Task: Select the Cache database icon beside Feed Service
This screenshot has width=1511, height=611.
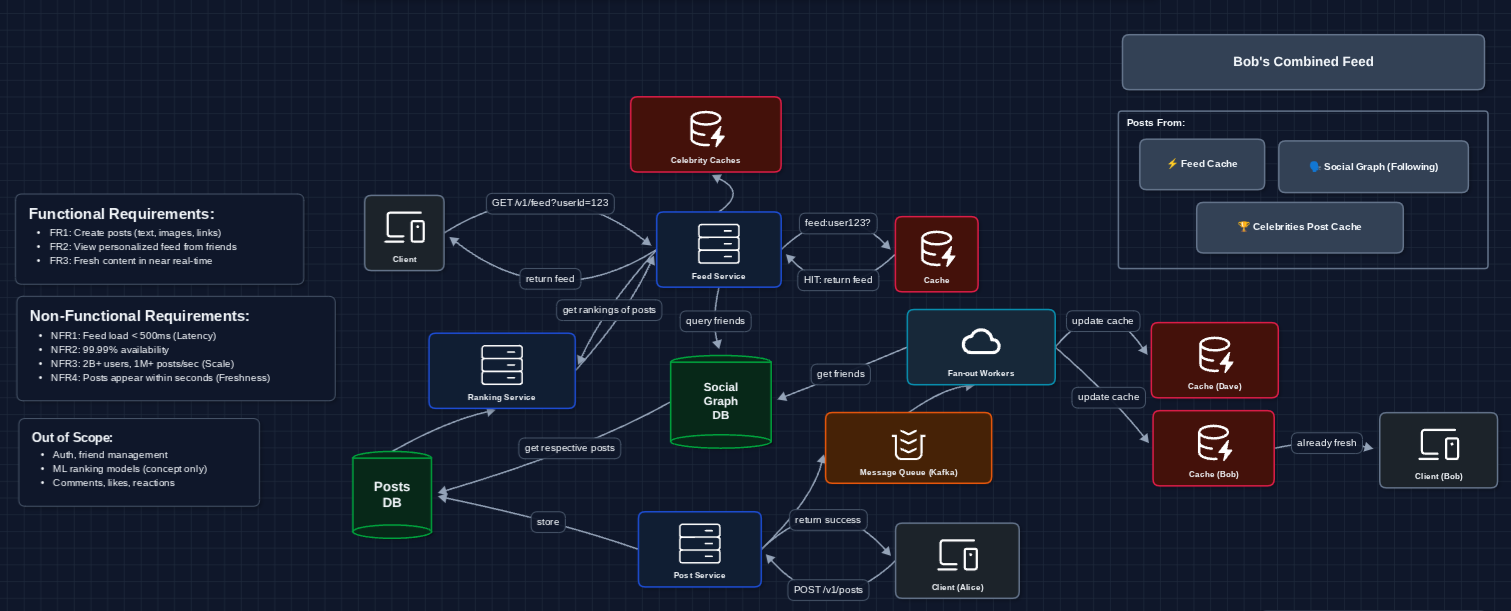Action: pyautogui.click(x=936, y=249)
